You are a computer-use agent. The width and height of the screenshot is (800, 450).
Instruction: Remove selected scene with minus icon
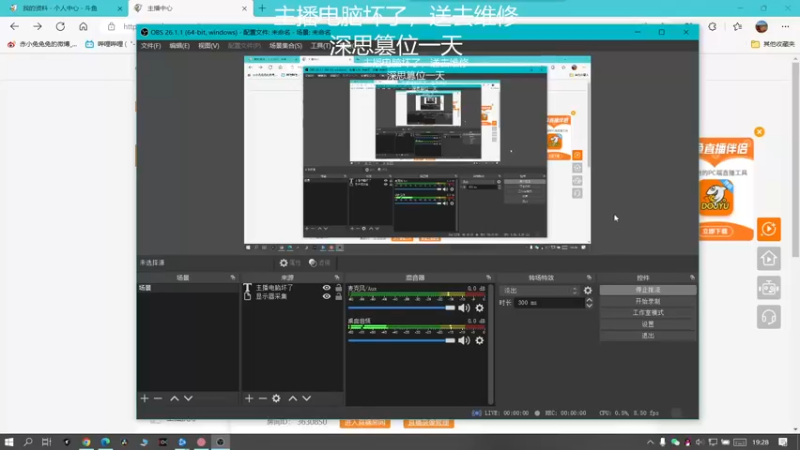158,398
